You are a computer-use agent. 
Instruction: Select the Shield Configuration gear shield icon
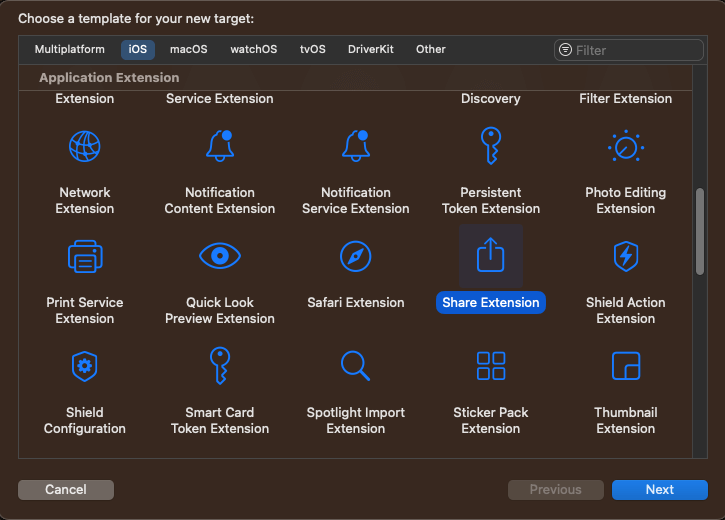(x=85, y=366)
